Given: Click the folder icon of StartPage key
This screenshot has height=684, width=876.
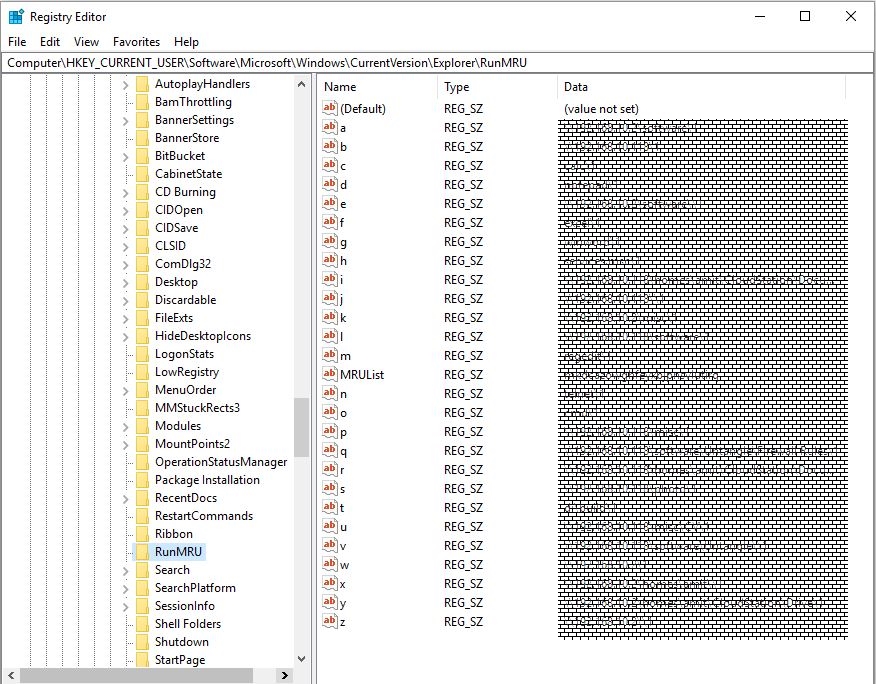Looking at the screenshot, I should (142, 660).
